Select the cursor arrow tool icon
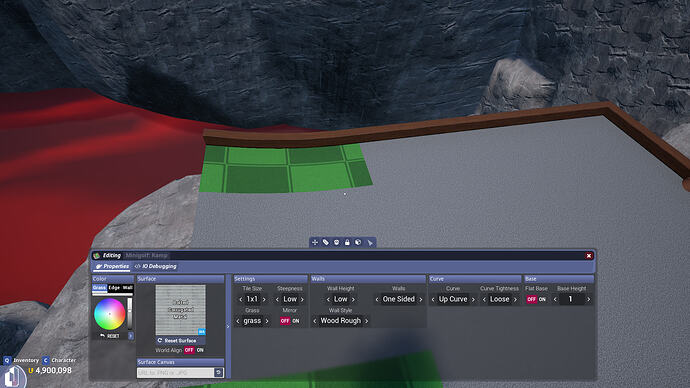The width and height of the screenshot is (690, 388). (370, 243)
